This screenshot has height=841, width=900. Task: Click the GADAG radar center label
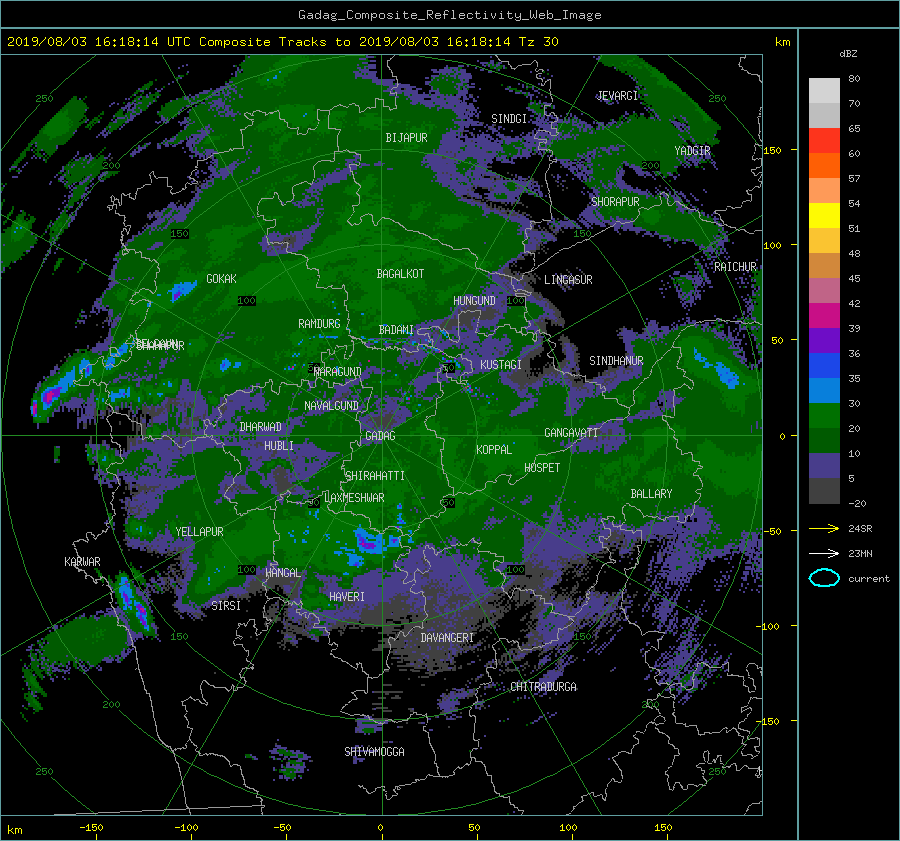(x=380, y=436)
